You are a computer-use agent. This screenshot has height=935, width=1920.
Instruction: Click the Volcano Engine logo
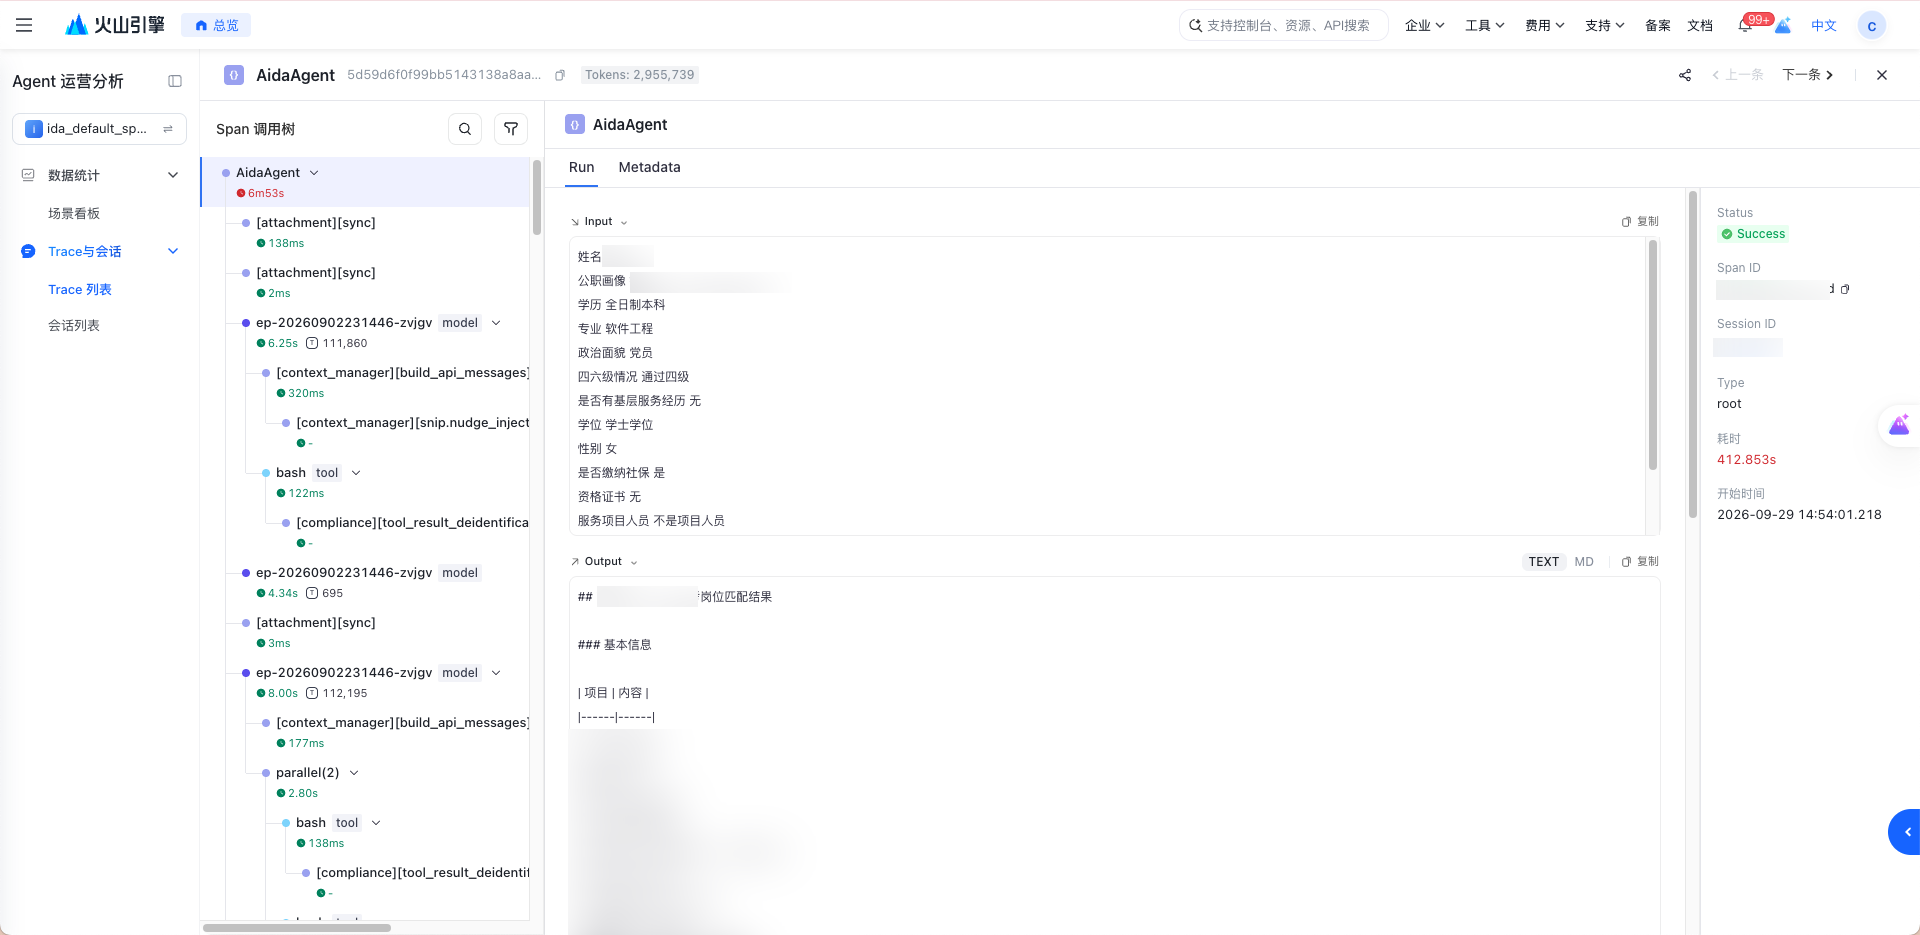(114, 25)
